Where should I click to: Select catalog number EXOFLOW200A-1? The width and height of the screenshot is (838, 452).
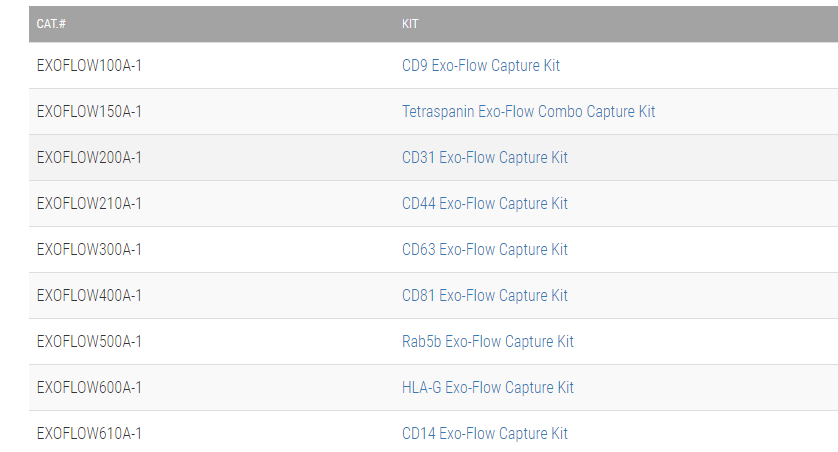pos(89,158)
